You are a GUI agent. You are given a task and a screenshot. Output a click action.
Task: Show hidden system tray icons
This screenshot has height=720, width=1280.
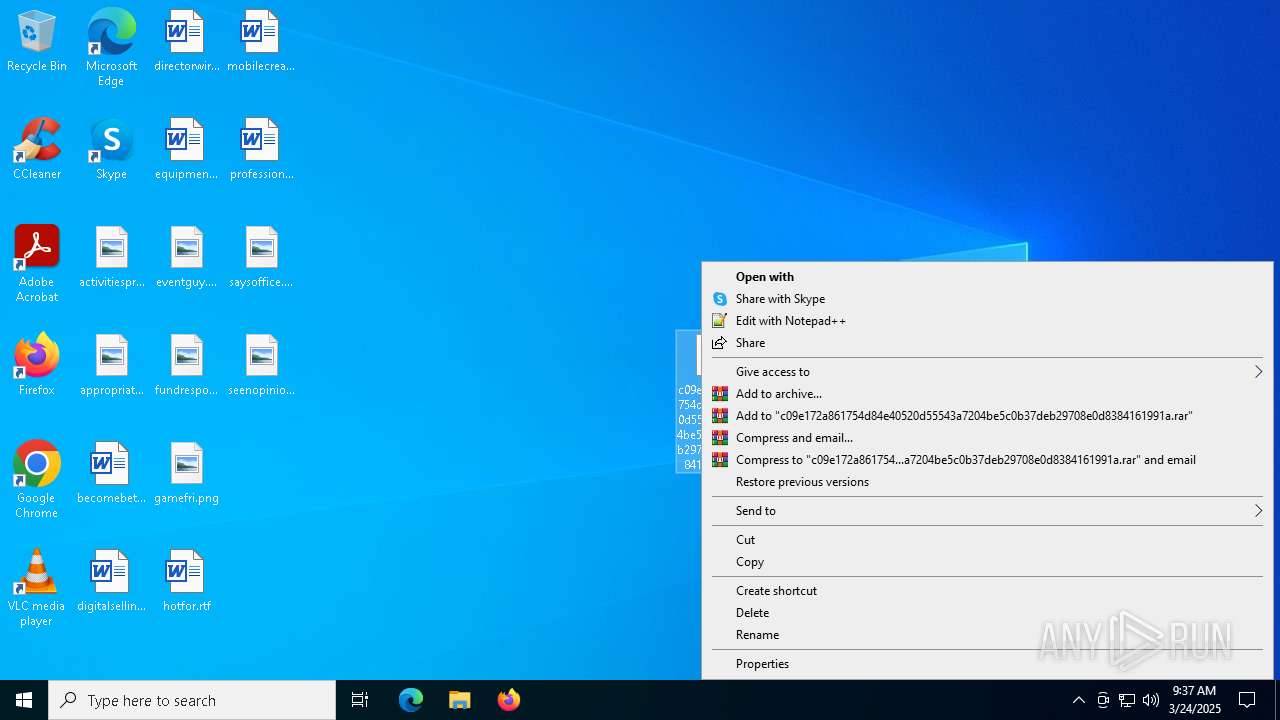[x=1078, y=700]
